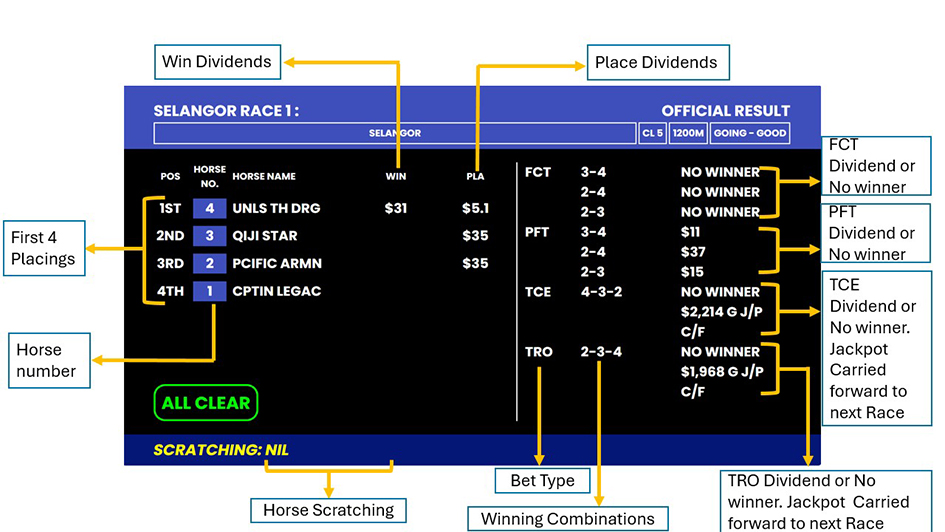This screenshot has width=945, height=532.
Task: Click the 2-3 combination under FCT
Action: click(x=593, y=212)
